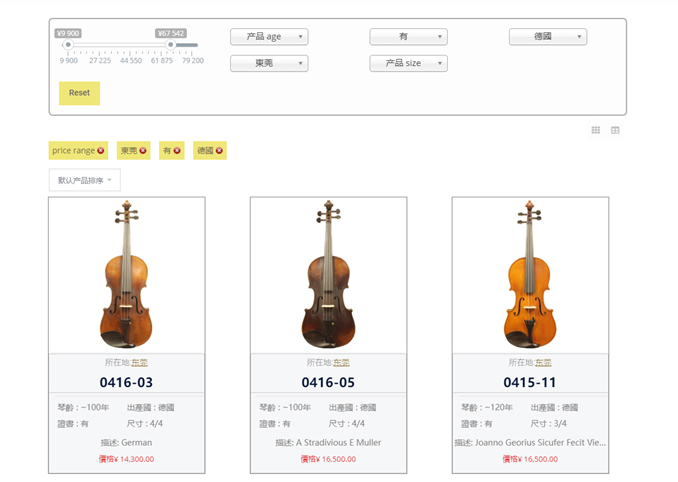Expand the 德國 country dropdown
Viewport: 678px width, 482px height.
coord(547,37)
